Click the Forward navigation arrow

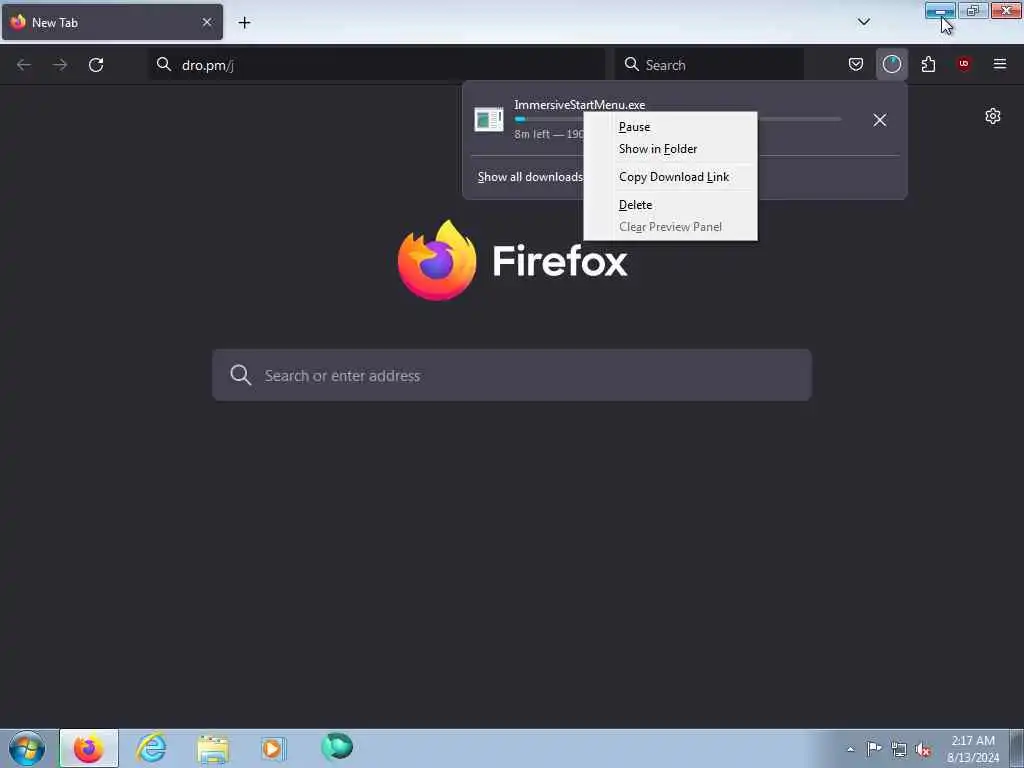(60, 65)
